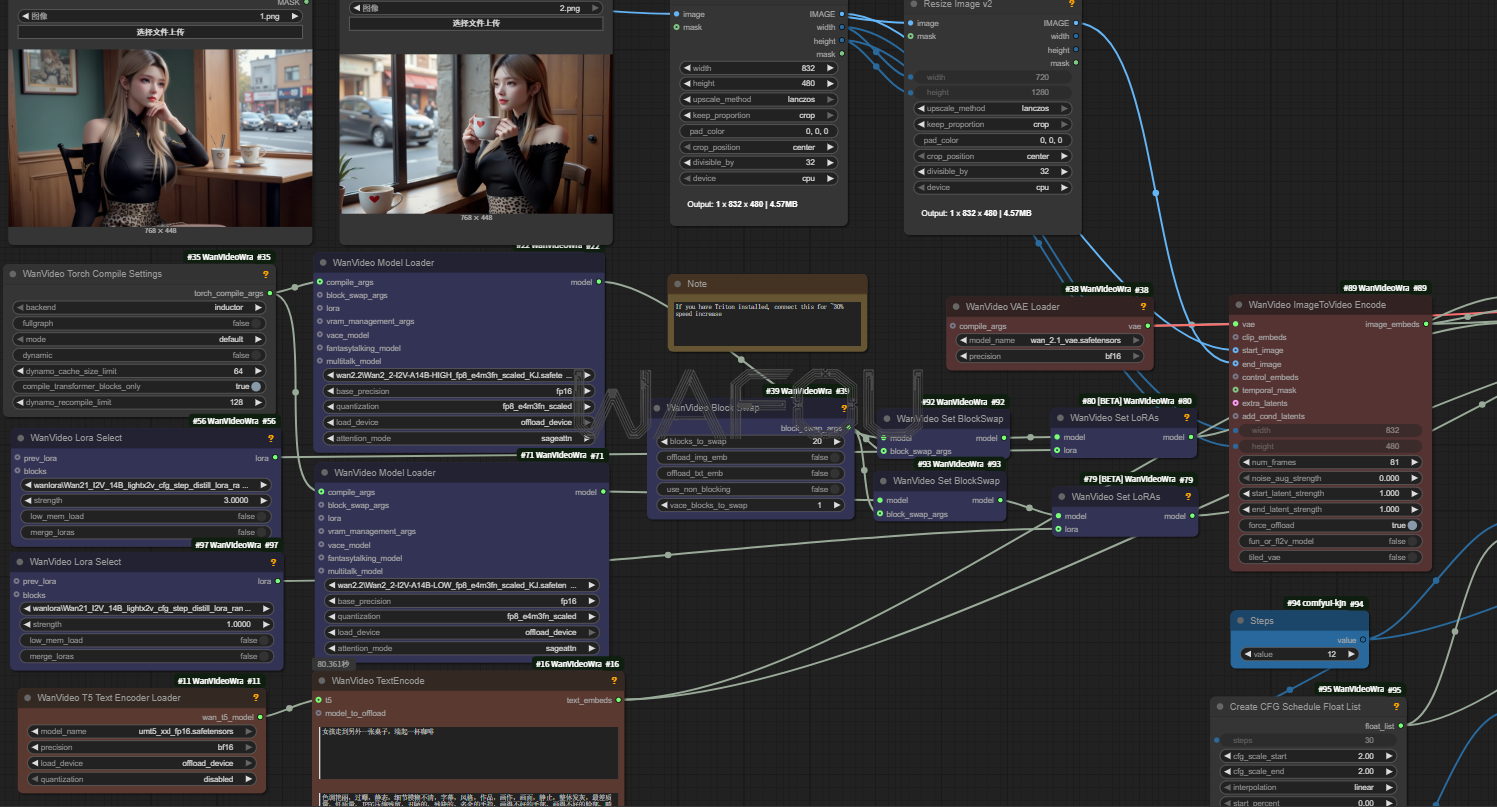Click right arrow to increase num_frames
Image resolution: width=1497 pixels, height=807 pixels.
[1414, 462]
